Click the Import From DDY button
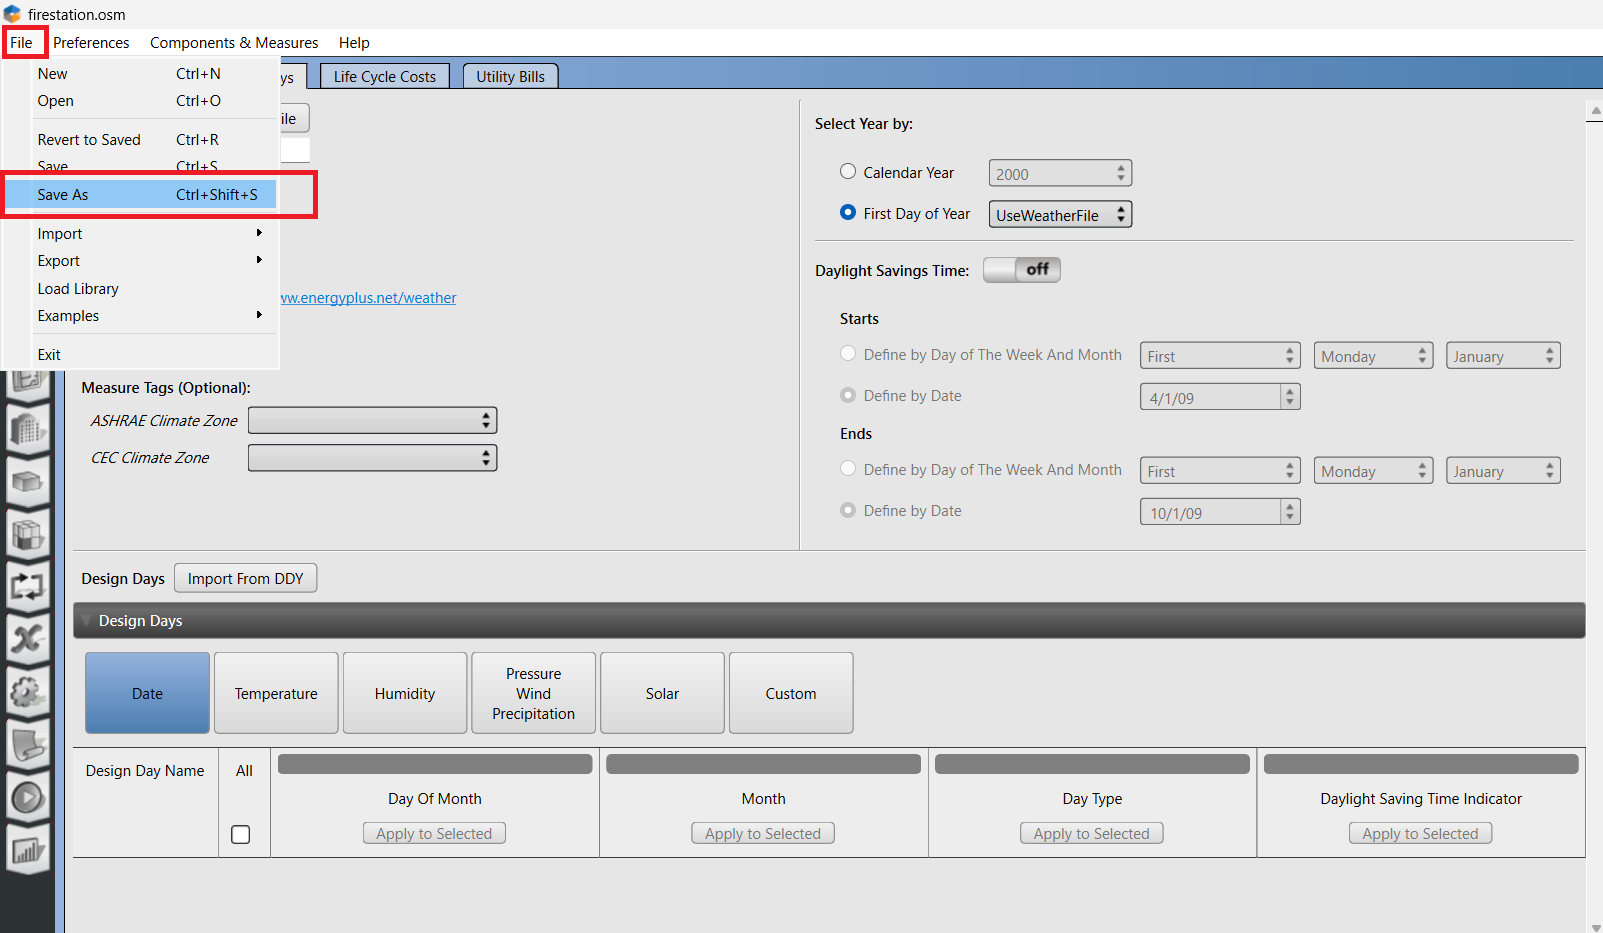The height and width of the screenshot is (933, 1603). pos(246,579)
